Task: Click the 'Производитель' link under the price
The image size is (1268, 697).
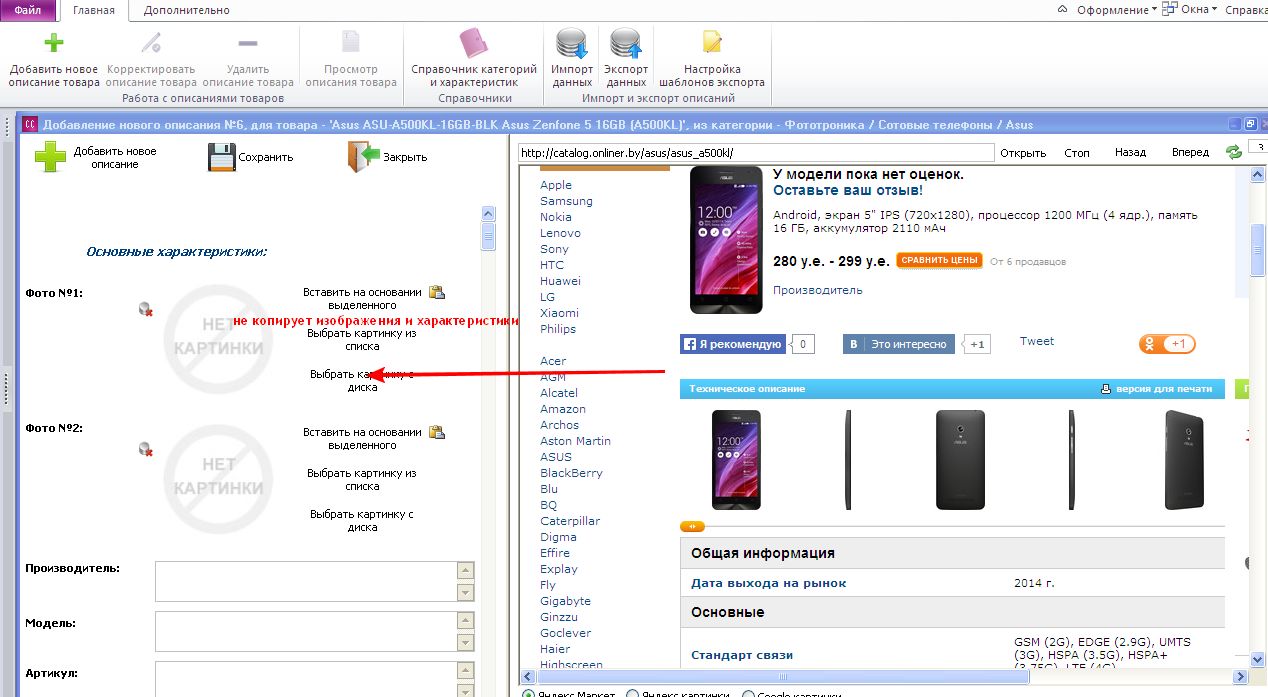Action: pyautogui.click(x=817, y=290)
